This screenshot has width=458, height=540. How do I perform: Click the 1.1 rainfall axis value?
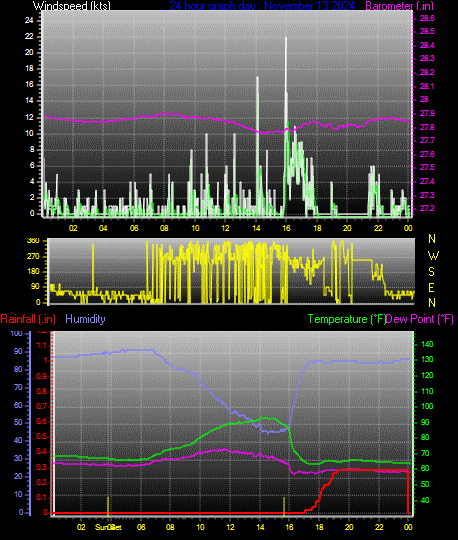pos(41,345)
